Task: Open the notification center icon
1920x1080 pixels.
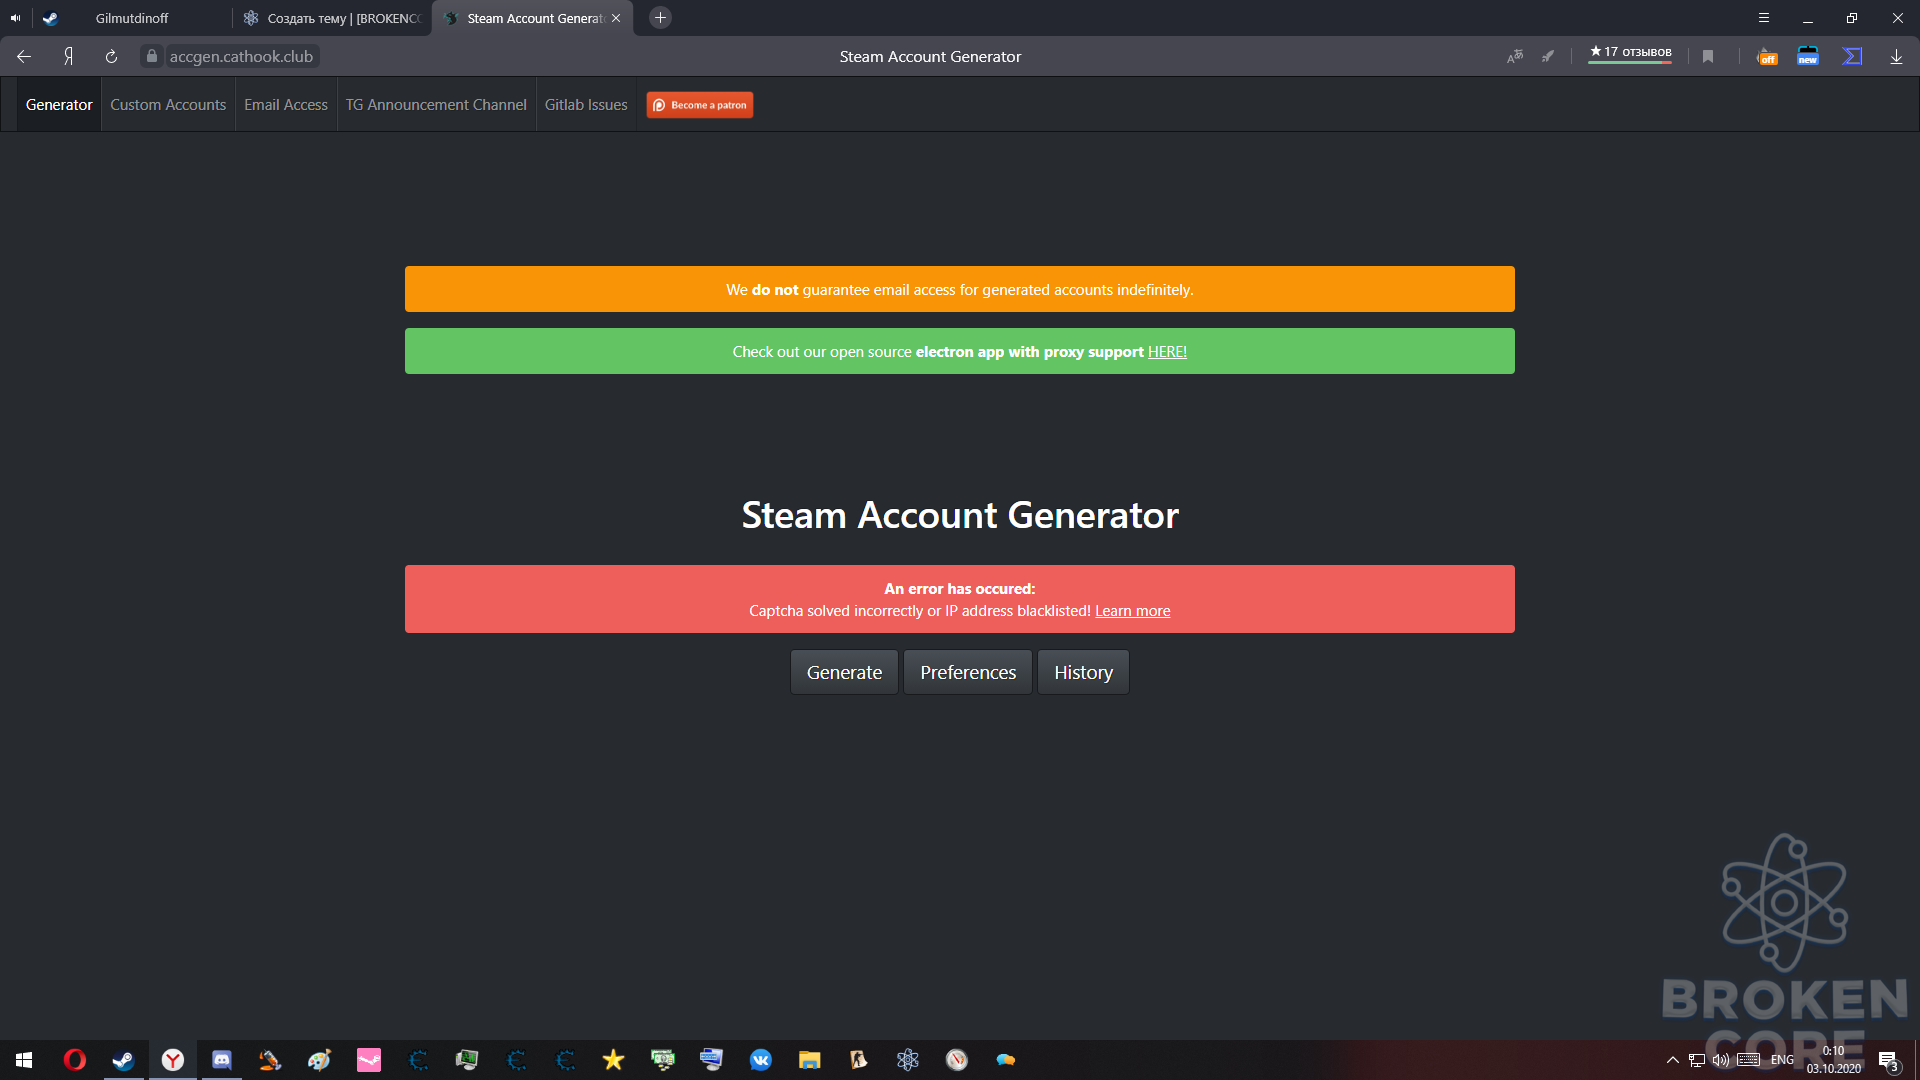Action: coord(1888,1060)
